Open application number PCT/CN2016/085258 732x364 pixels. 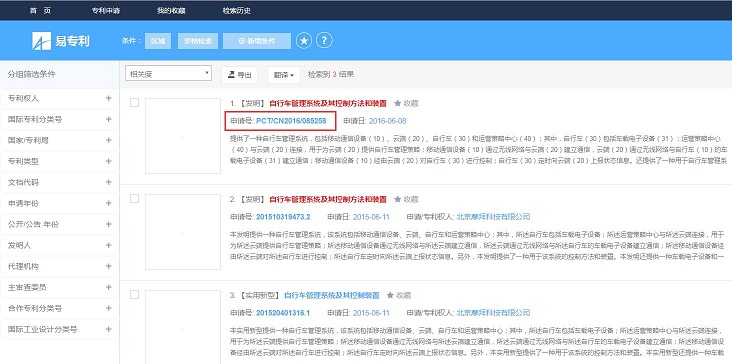pyautogui.click(x=291, y=121)
